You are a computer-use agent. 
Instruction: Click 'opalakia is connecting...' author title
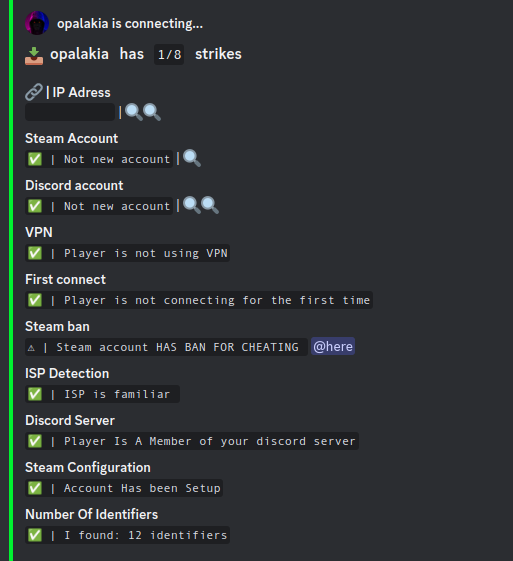point(130,24)
